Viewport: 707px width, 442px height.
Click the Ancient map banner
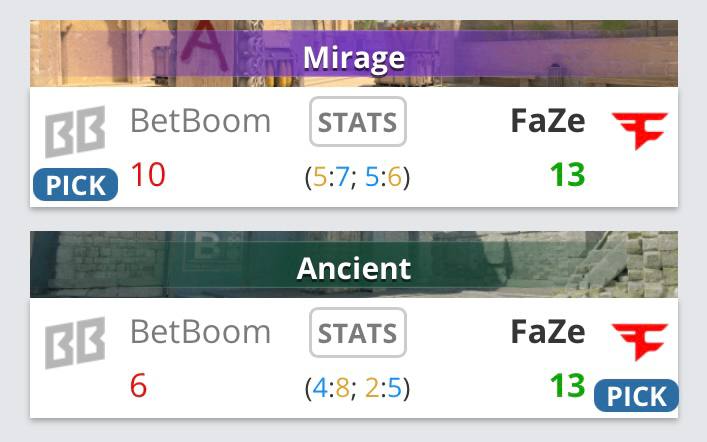coord(354,264)
